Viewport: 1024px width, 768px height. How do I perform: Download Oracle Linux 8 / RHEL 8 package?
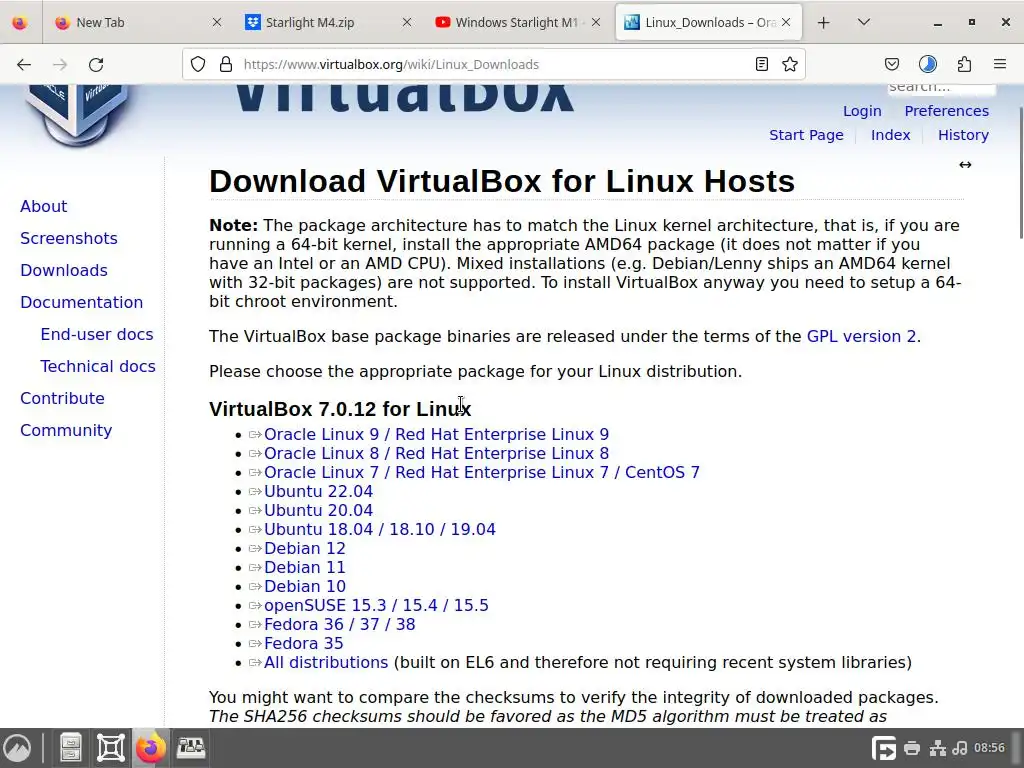436,453
